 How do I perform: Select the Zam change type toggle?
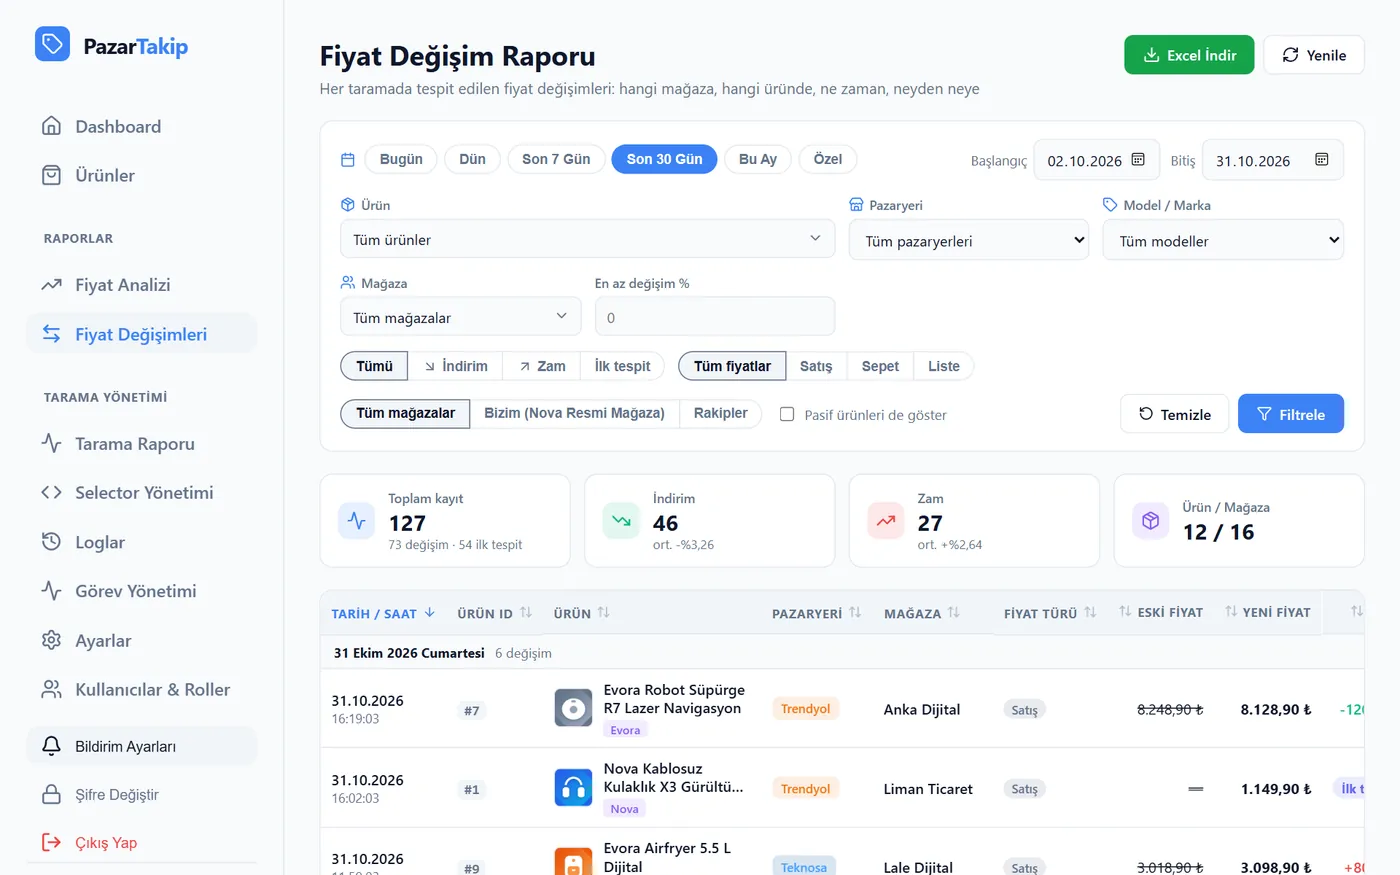click(x=542, y=366)
